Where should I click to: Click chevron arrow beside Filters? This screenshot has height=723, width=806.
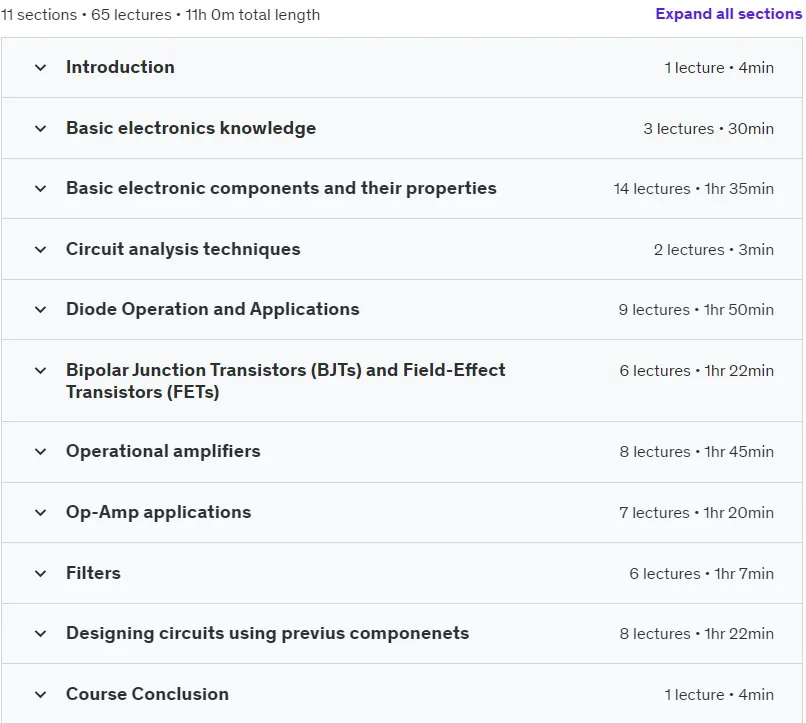(41, 573)
